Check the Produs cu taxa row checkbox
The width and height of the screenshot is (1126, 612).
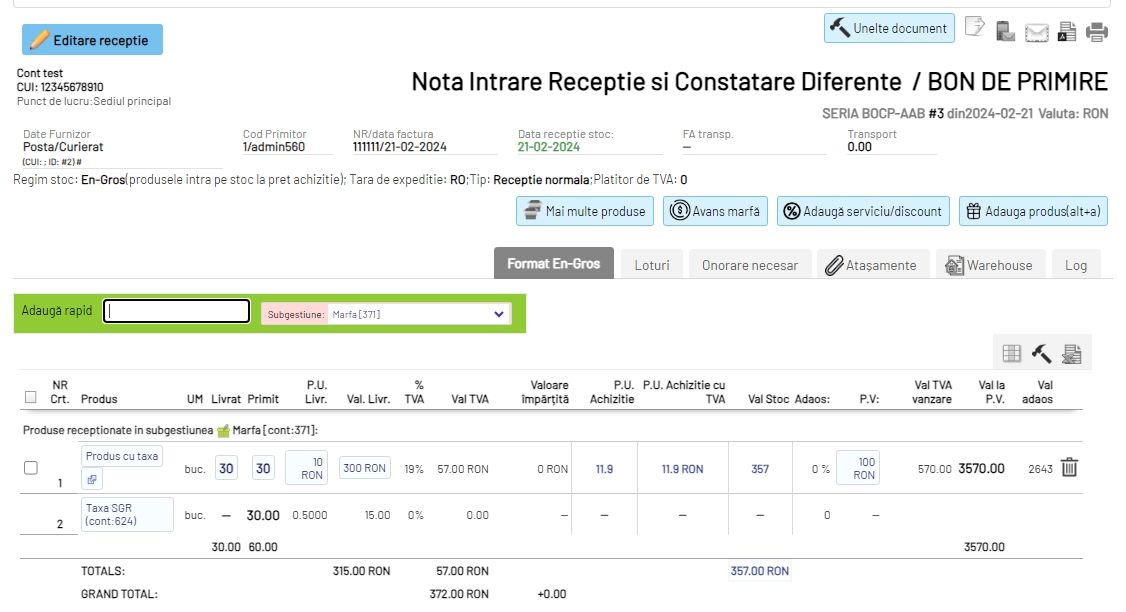point(31,468)
